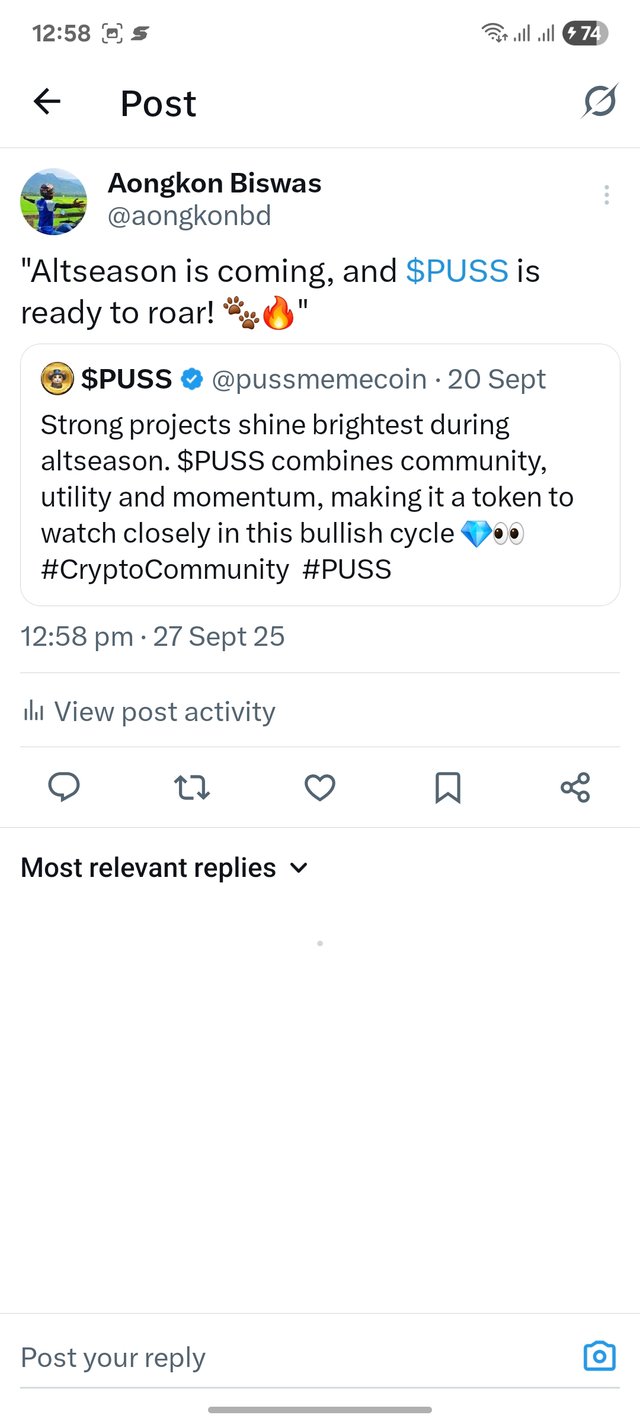Tap the share icon

pos(575,788)
